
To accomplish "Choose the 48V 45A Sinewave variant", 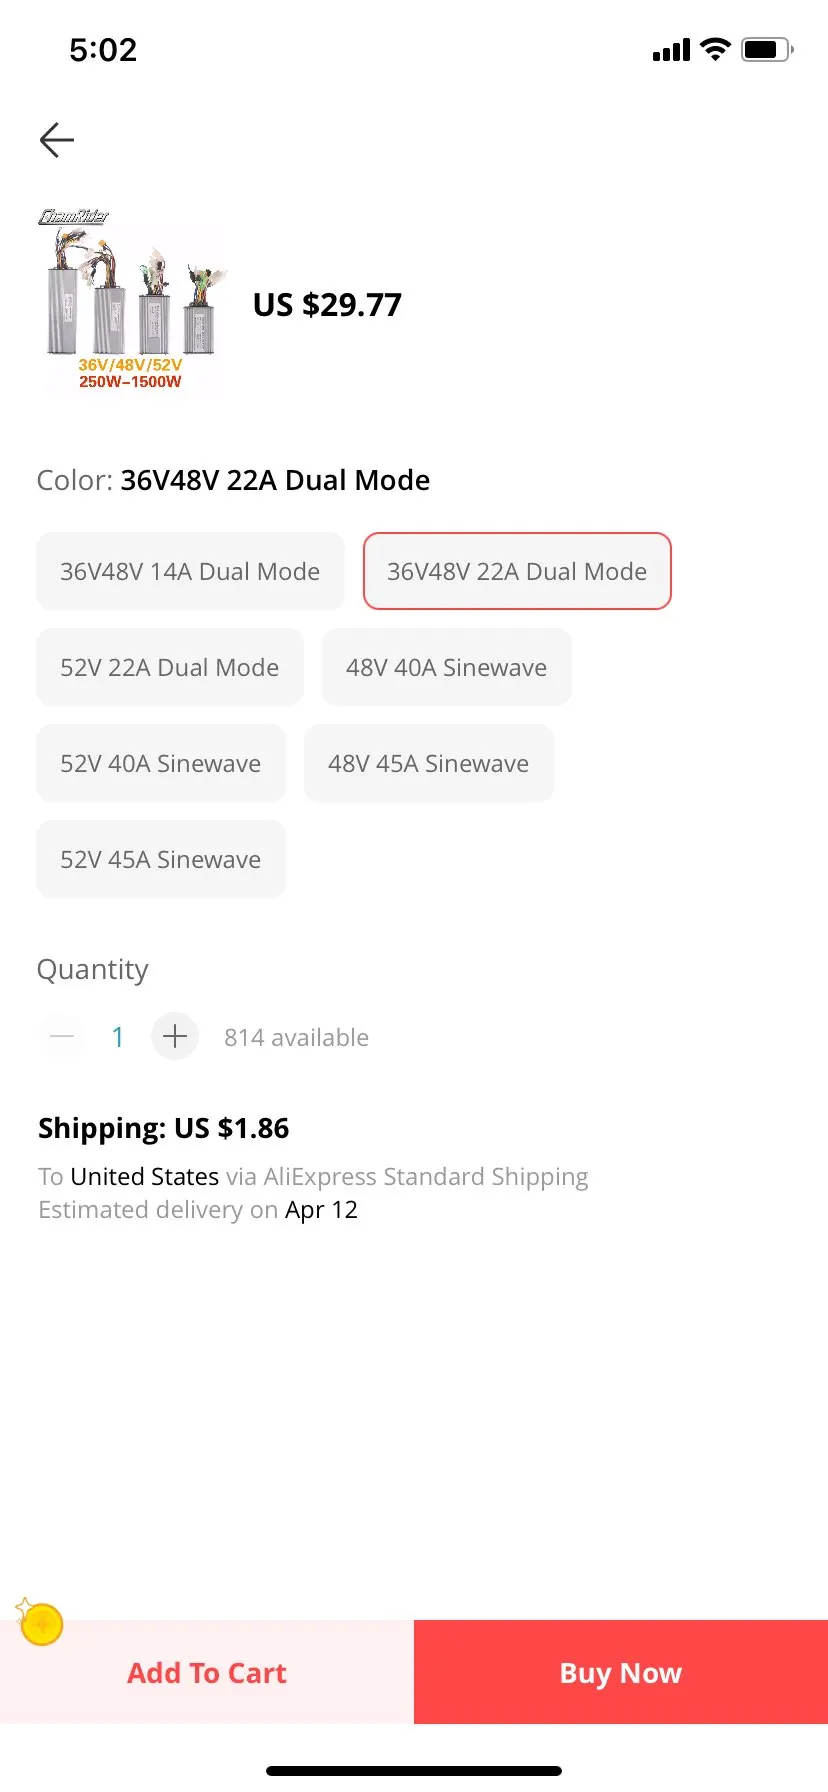I will point(428,763).
